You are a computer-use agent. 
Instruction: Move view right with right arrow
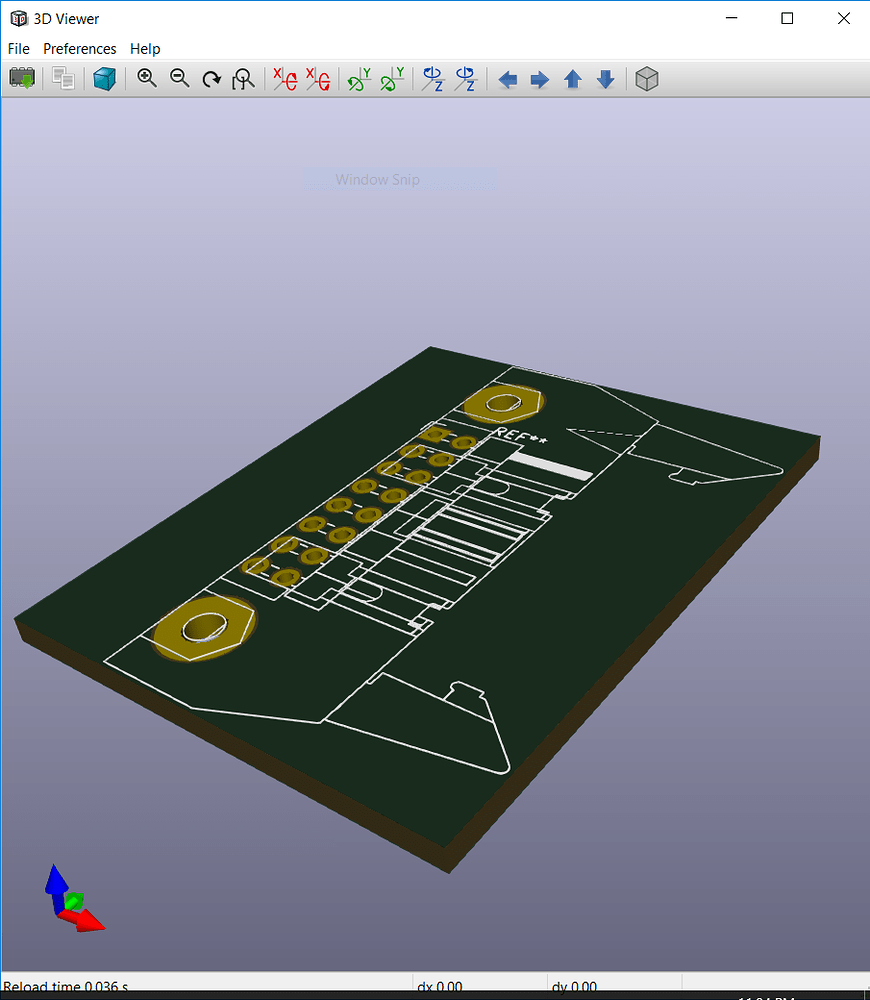(x=540, y=79)
